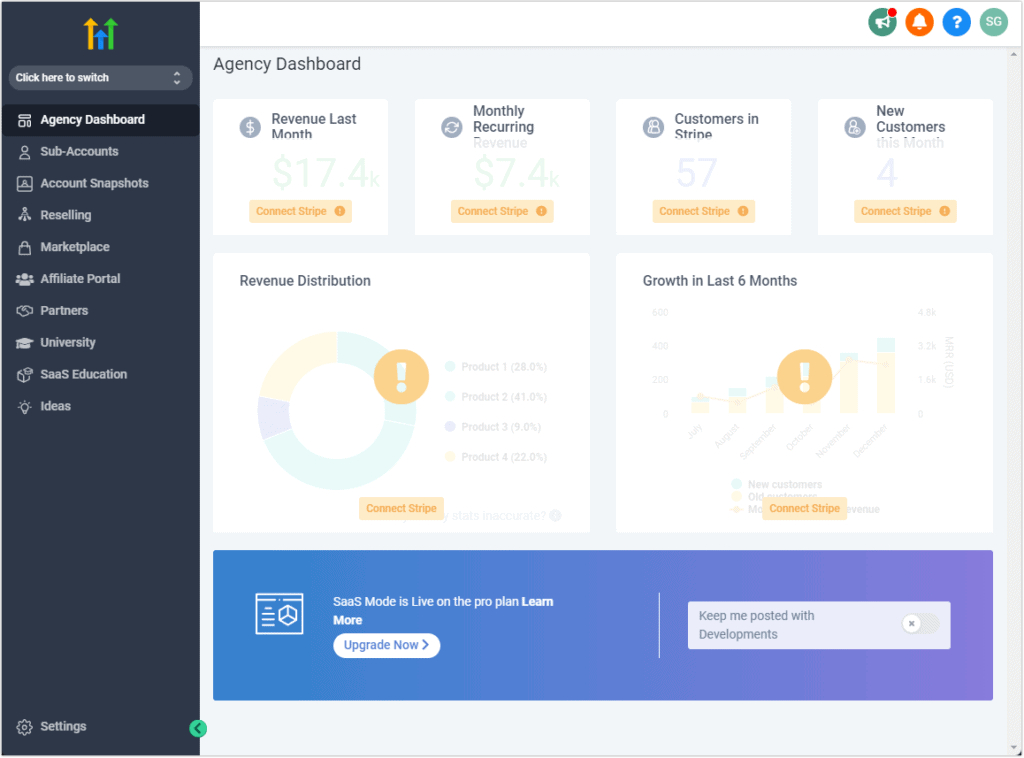This screenshot has height=758, width=1024.
Task: Connect Stripe under Growth in Last 6 Months
Action: pyautogui.click(x=805, y=509)
